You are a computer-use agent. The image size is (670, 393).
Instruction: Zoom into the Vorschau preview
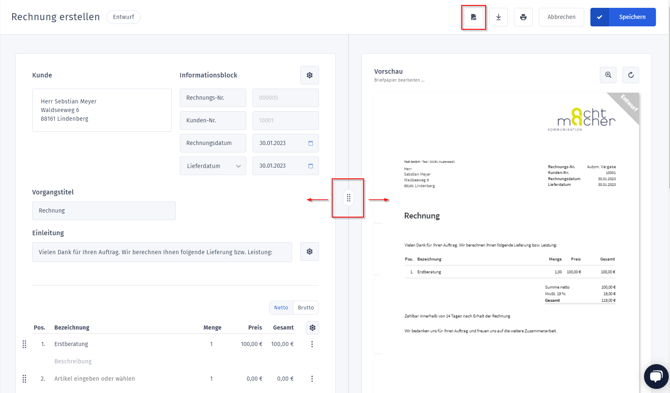(x=608, y=75)
